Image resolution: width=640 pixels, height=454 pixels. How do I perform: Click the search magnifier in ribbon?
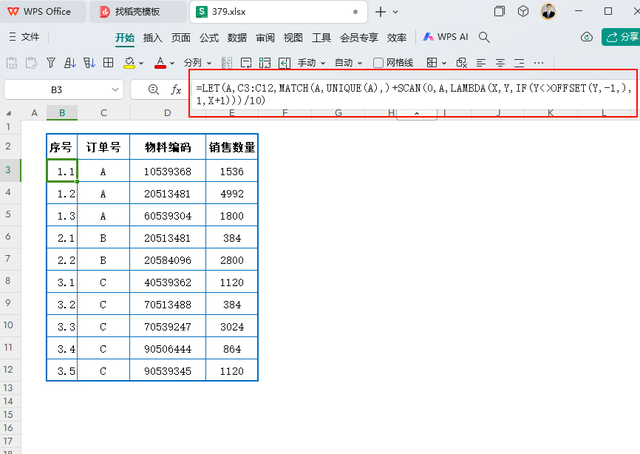pos(484,37)
